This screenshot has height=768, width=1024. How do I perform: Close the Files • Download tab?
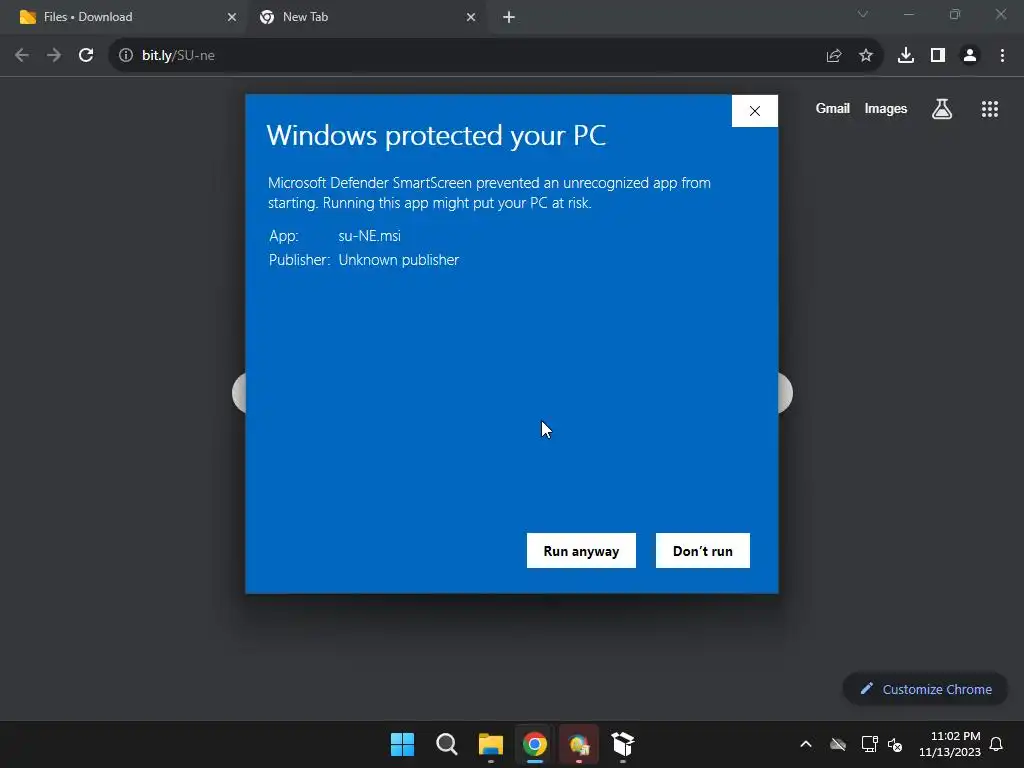pyautogui.click(x=232, y=17)
